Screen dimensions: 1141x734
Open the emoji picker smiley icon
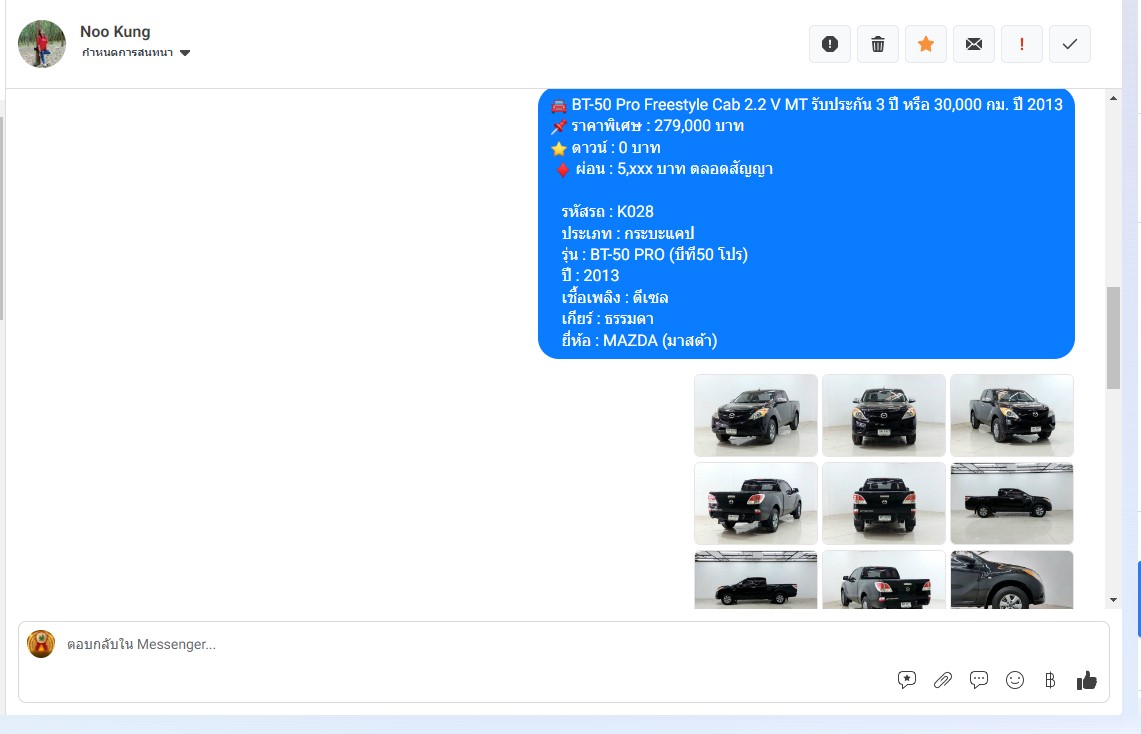1014,679
